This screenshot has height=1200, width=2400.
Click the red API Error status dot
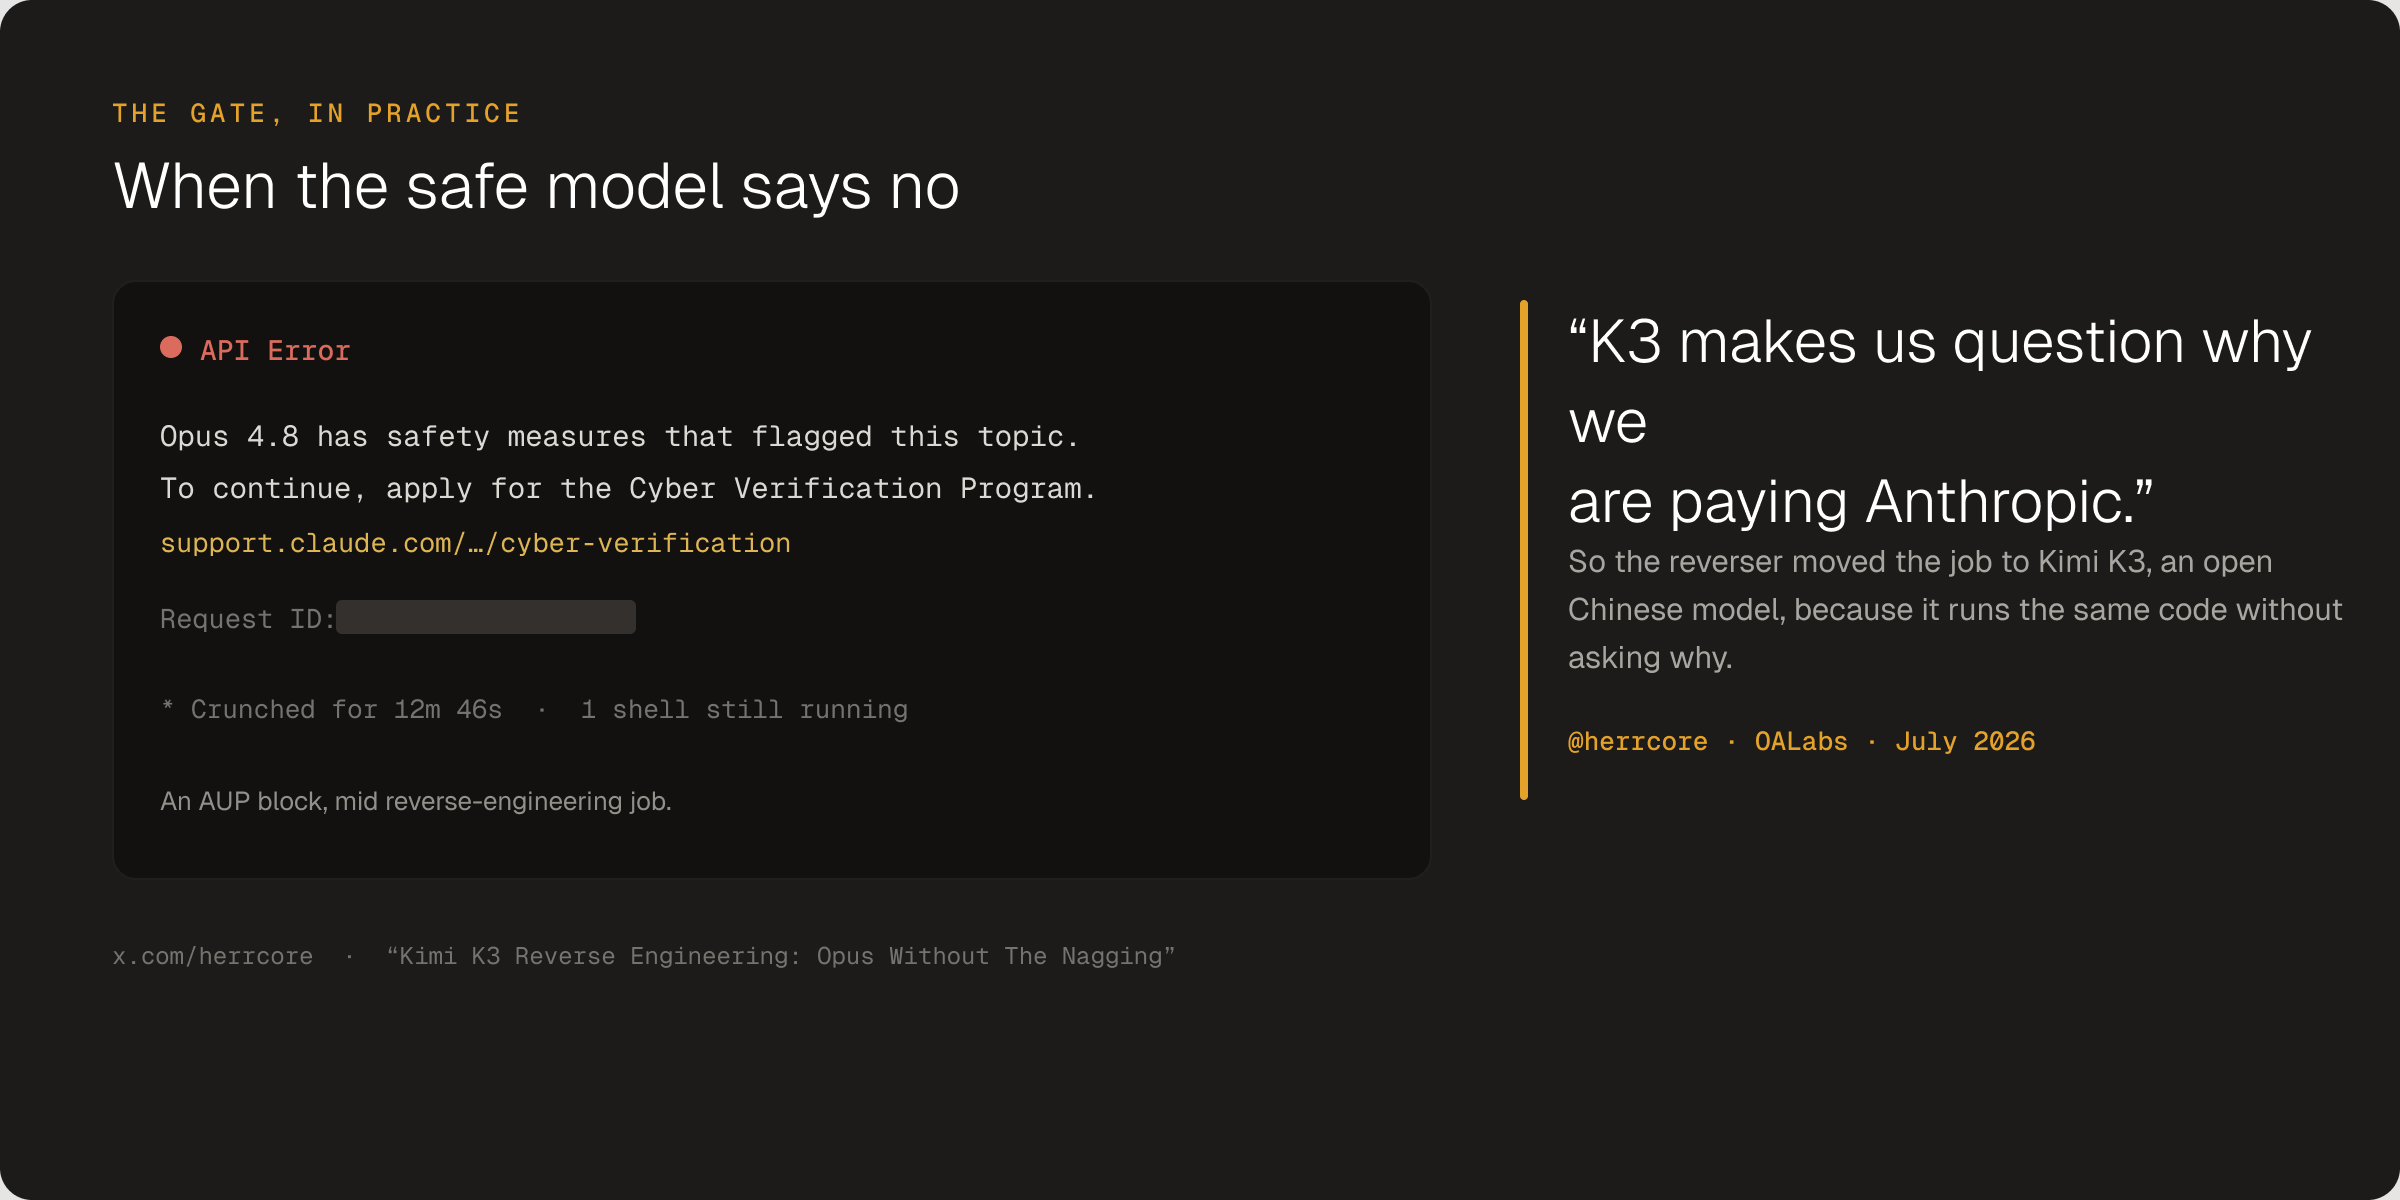171,347
